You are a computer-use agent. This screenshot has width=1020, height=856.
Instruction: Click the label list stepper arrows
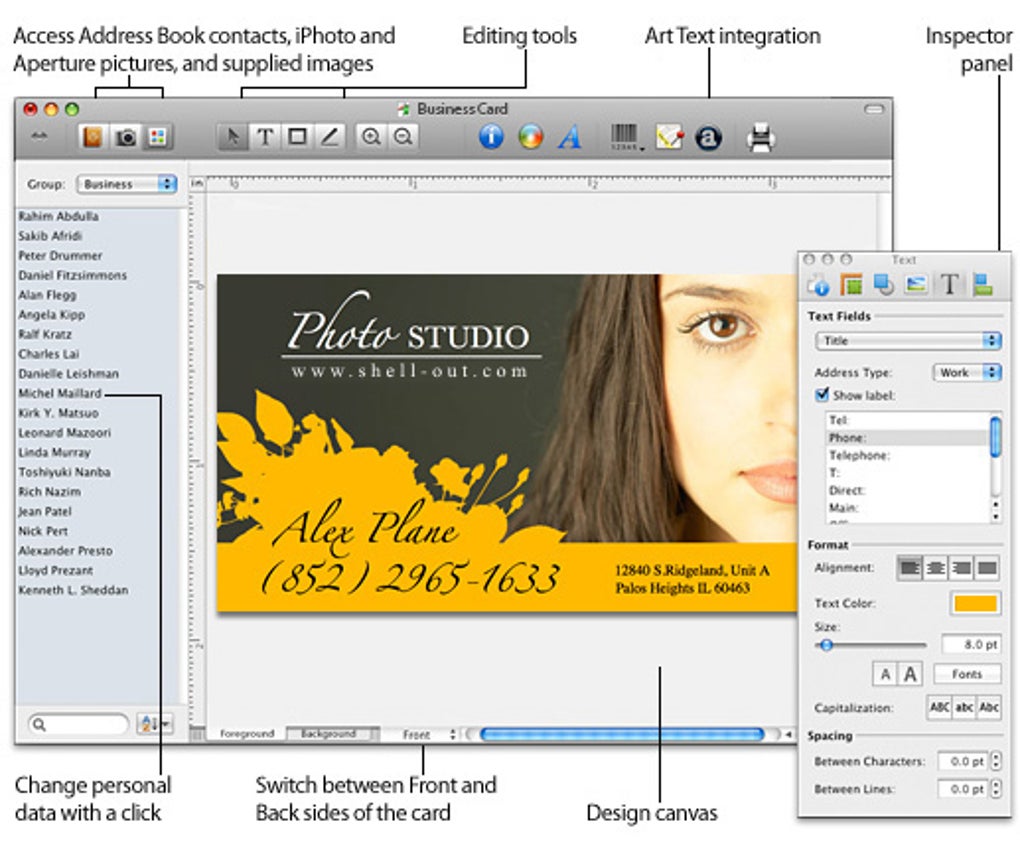(996, 511)
